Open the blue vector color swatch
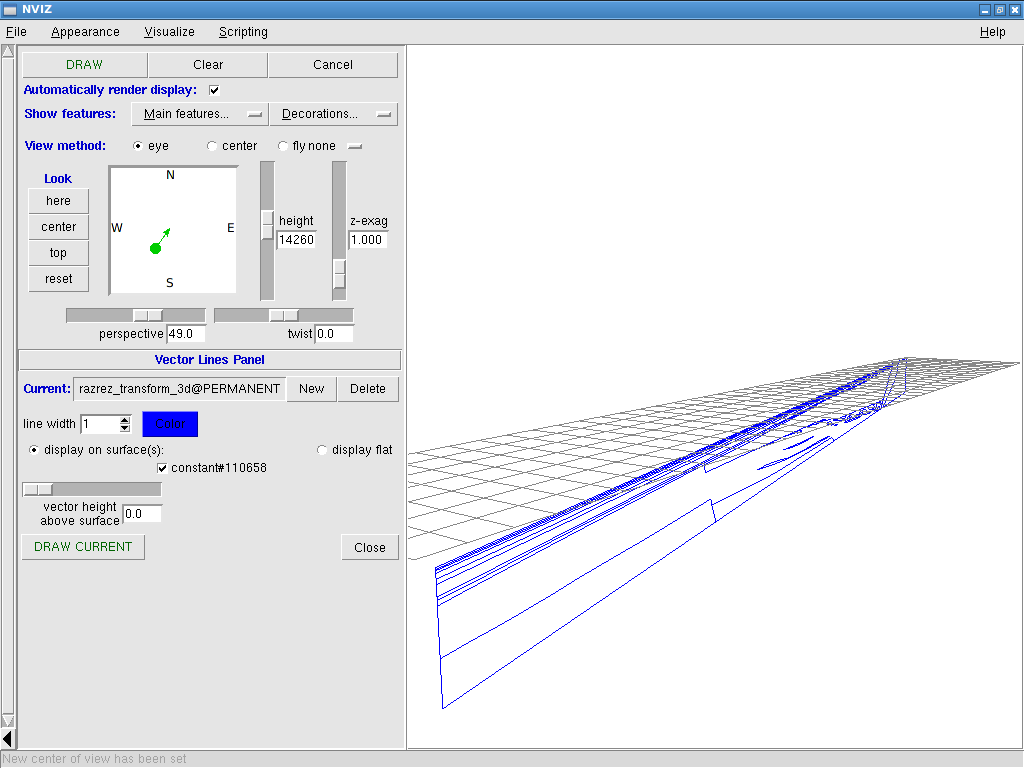This screenshot has height=768, width=1024. tap(170, 424)
